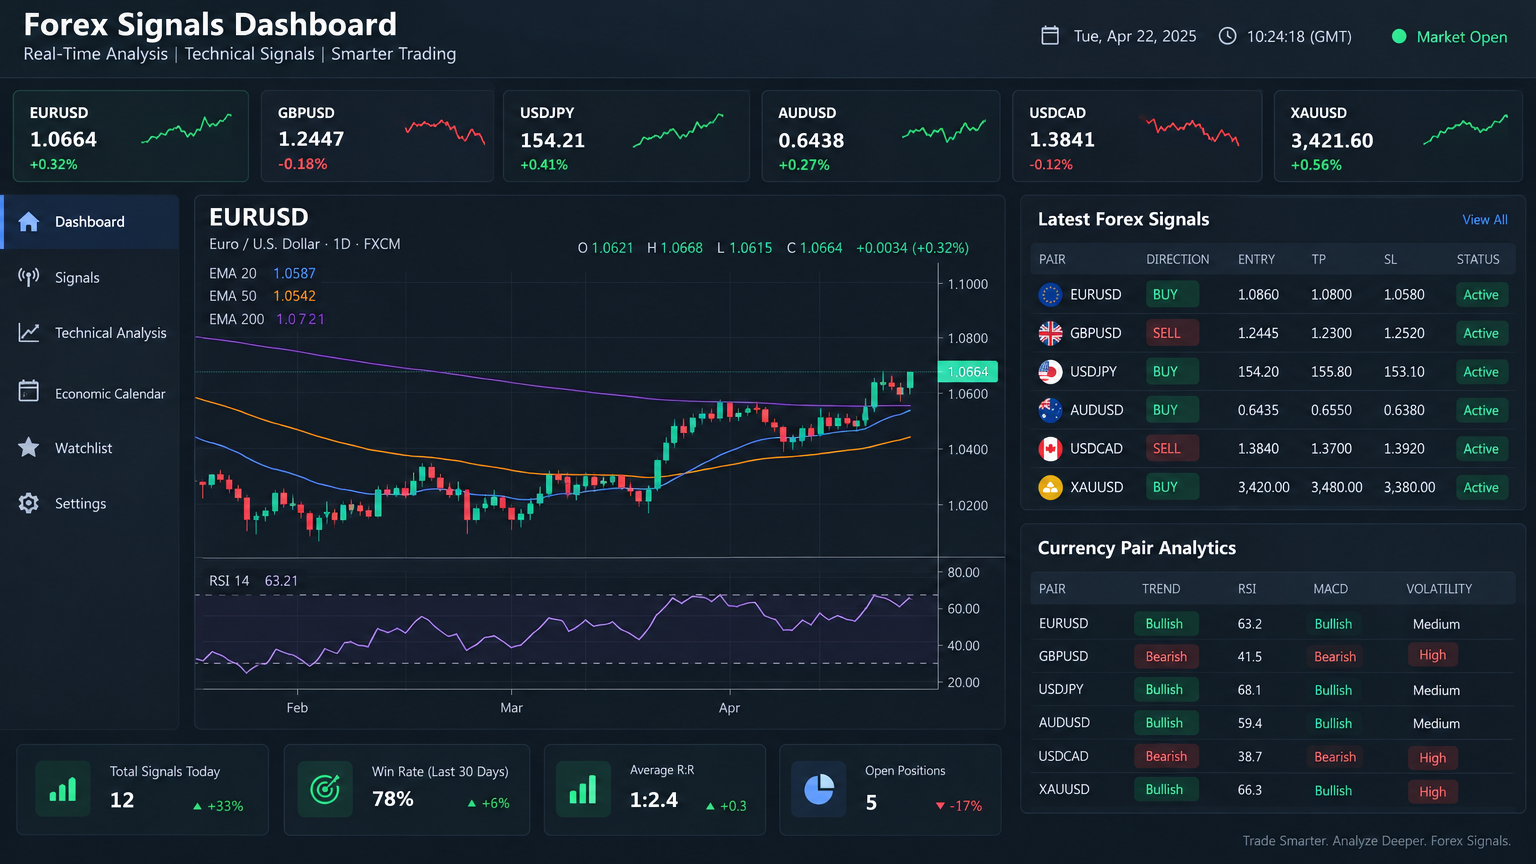This screenshot has height=864, width=1536.
Task: Click the Market Open status indicator
Action: click(x=1450, y=37)
